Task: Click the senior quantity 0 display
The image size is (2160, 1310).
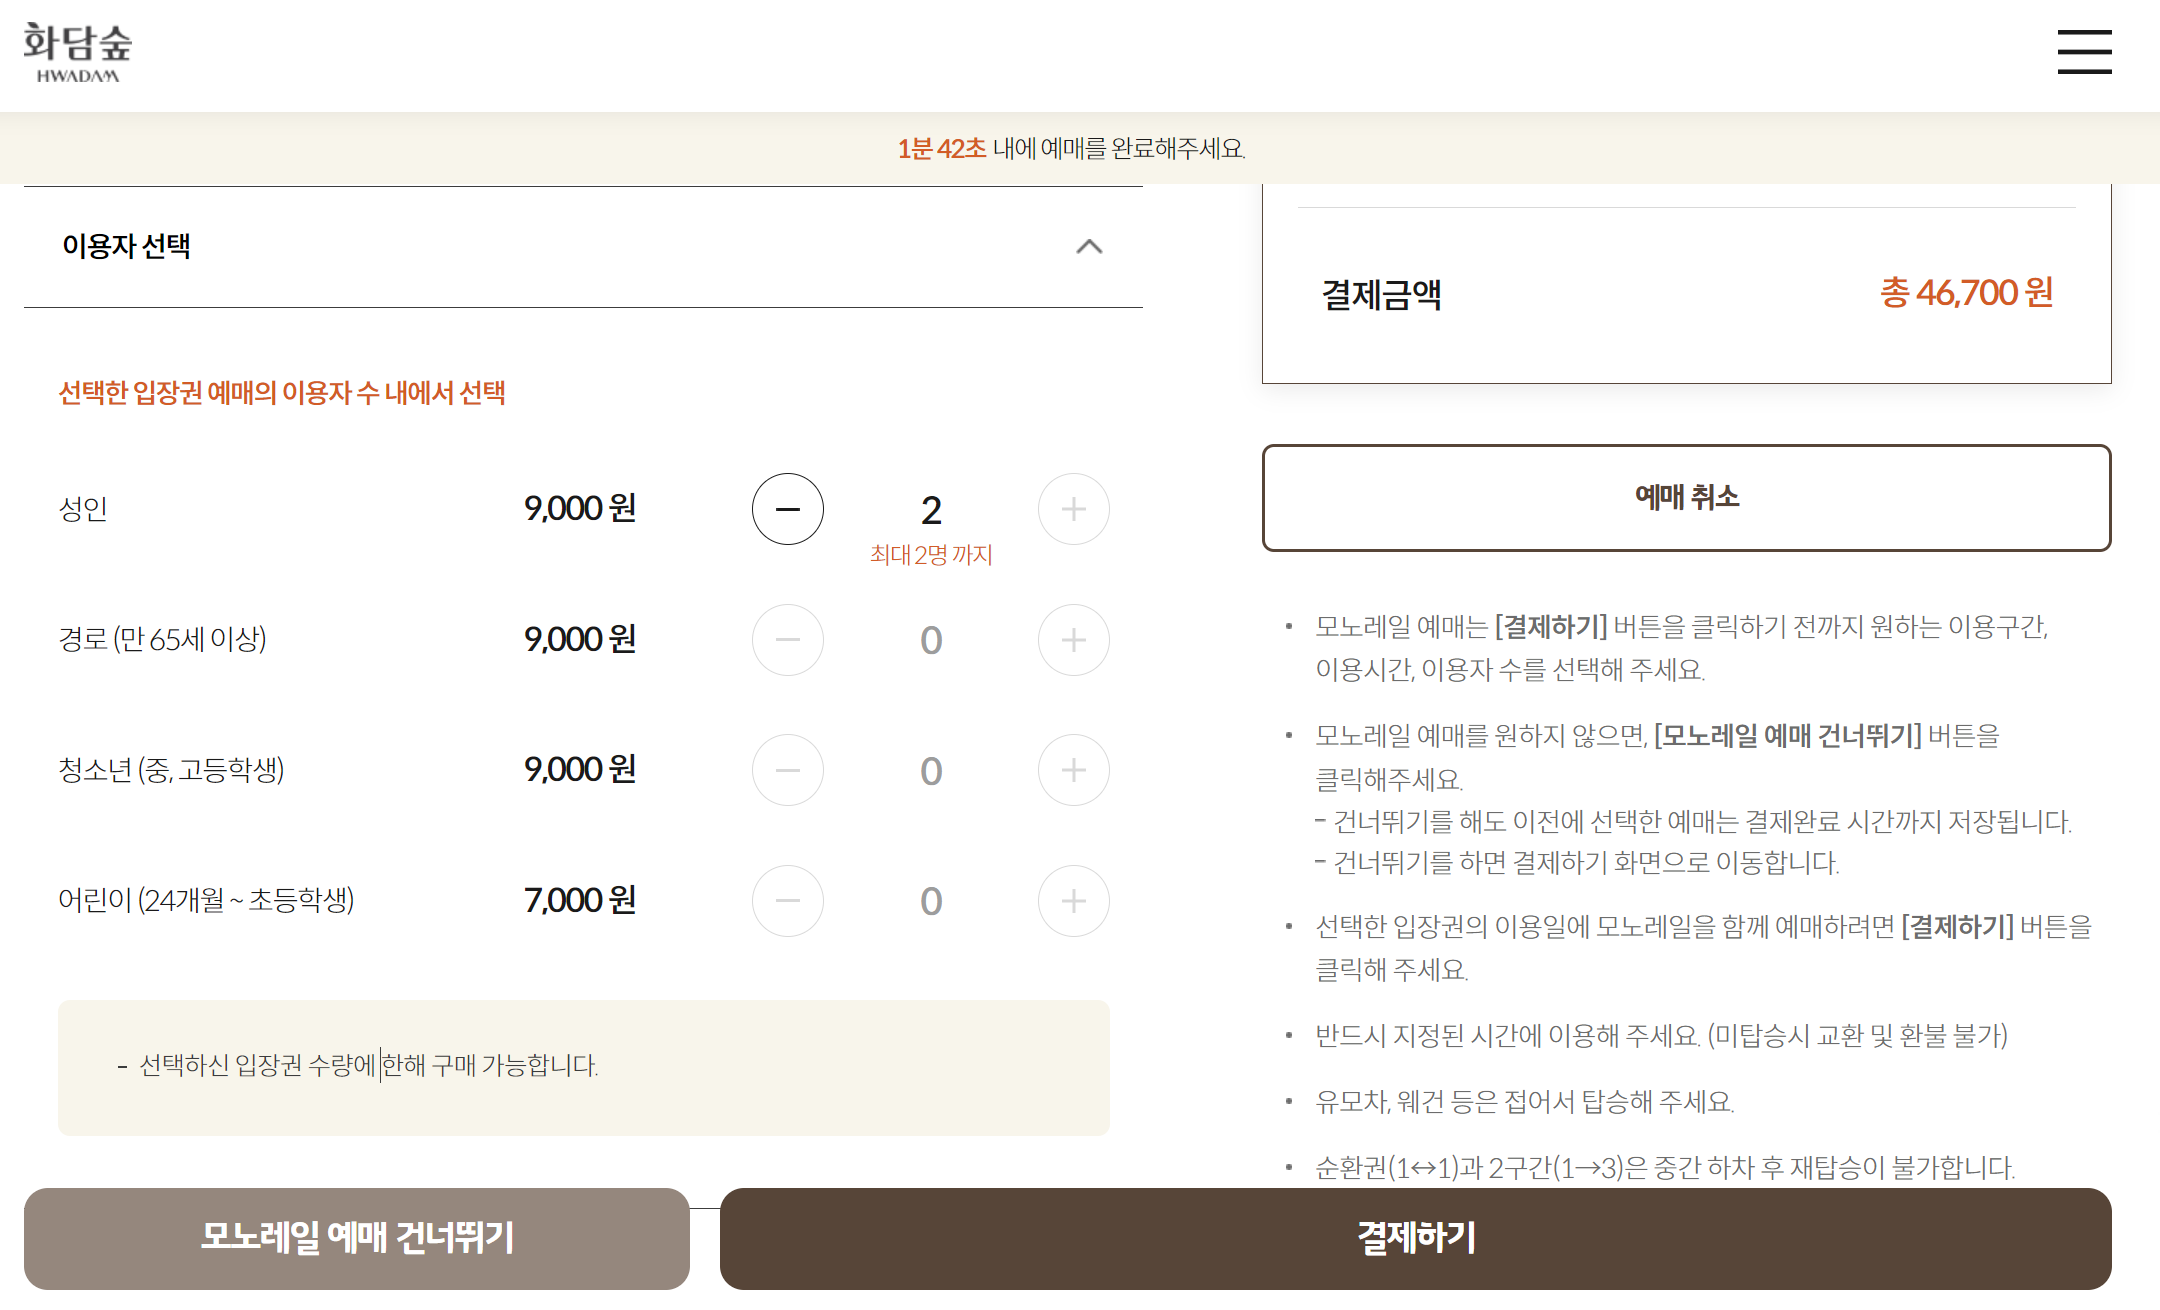Action: [930, 640]
